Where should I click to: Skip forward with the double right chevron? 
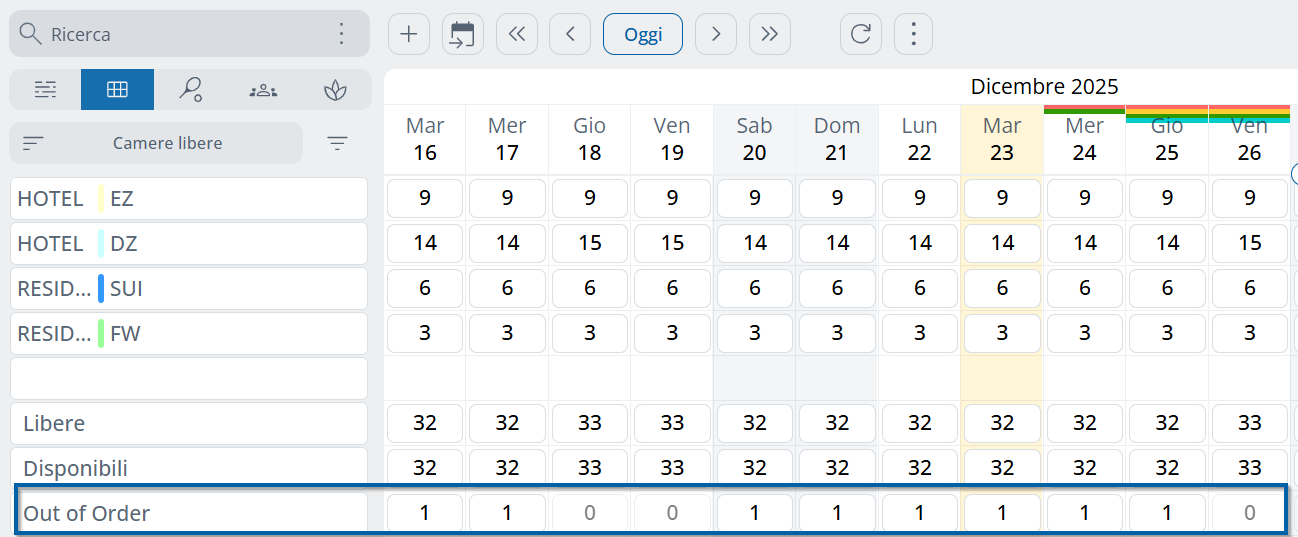(769, 34)
